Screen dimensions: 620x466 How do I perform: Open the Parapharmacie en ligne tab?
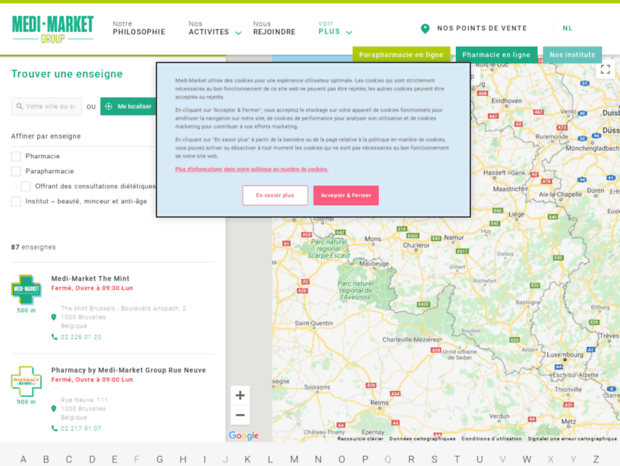click(x=401, y=55)
